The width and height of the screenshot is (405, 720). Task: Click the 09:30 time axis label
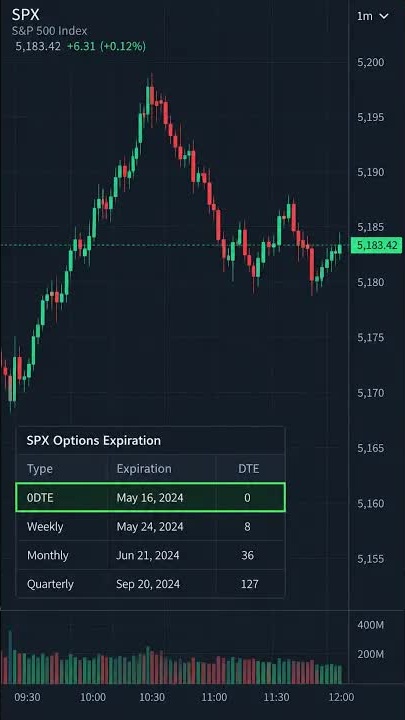click(x=27, y=697)
